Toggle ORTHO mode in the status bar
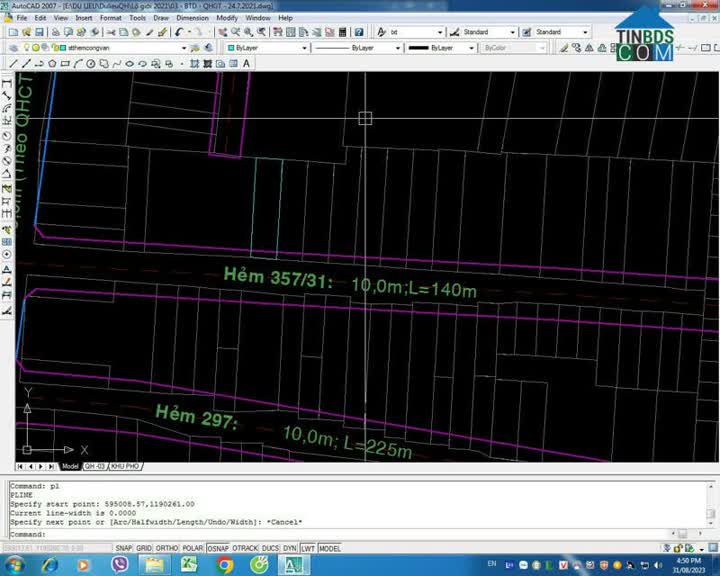This screenshot has height=576, width=720. (x=167, y=548)
